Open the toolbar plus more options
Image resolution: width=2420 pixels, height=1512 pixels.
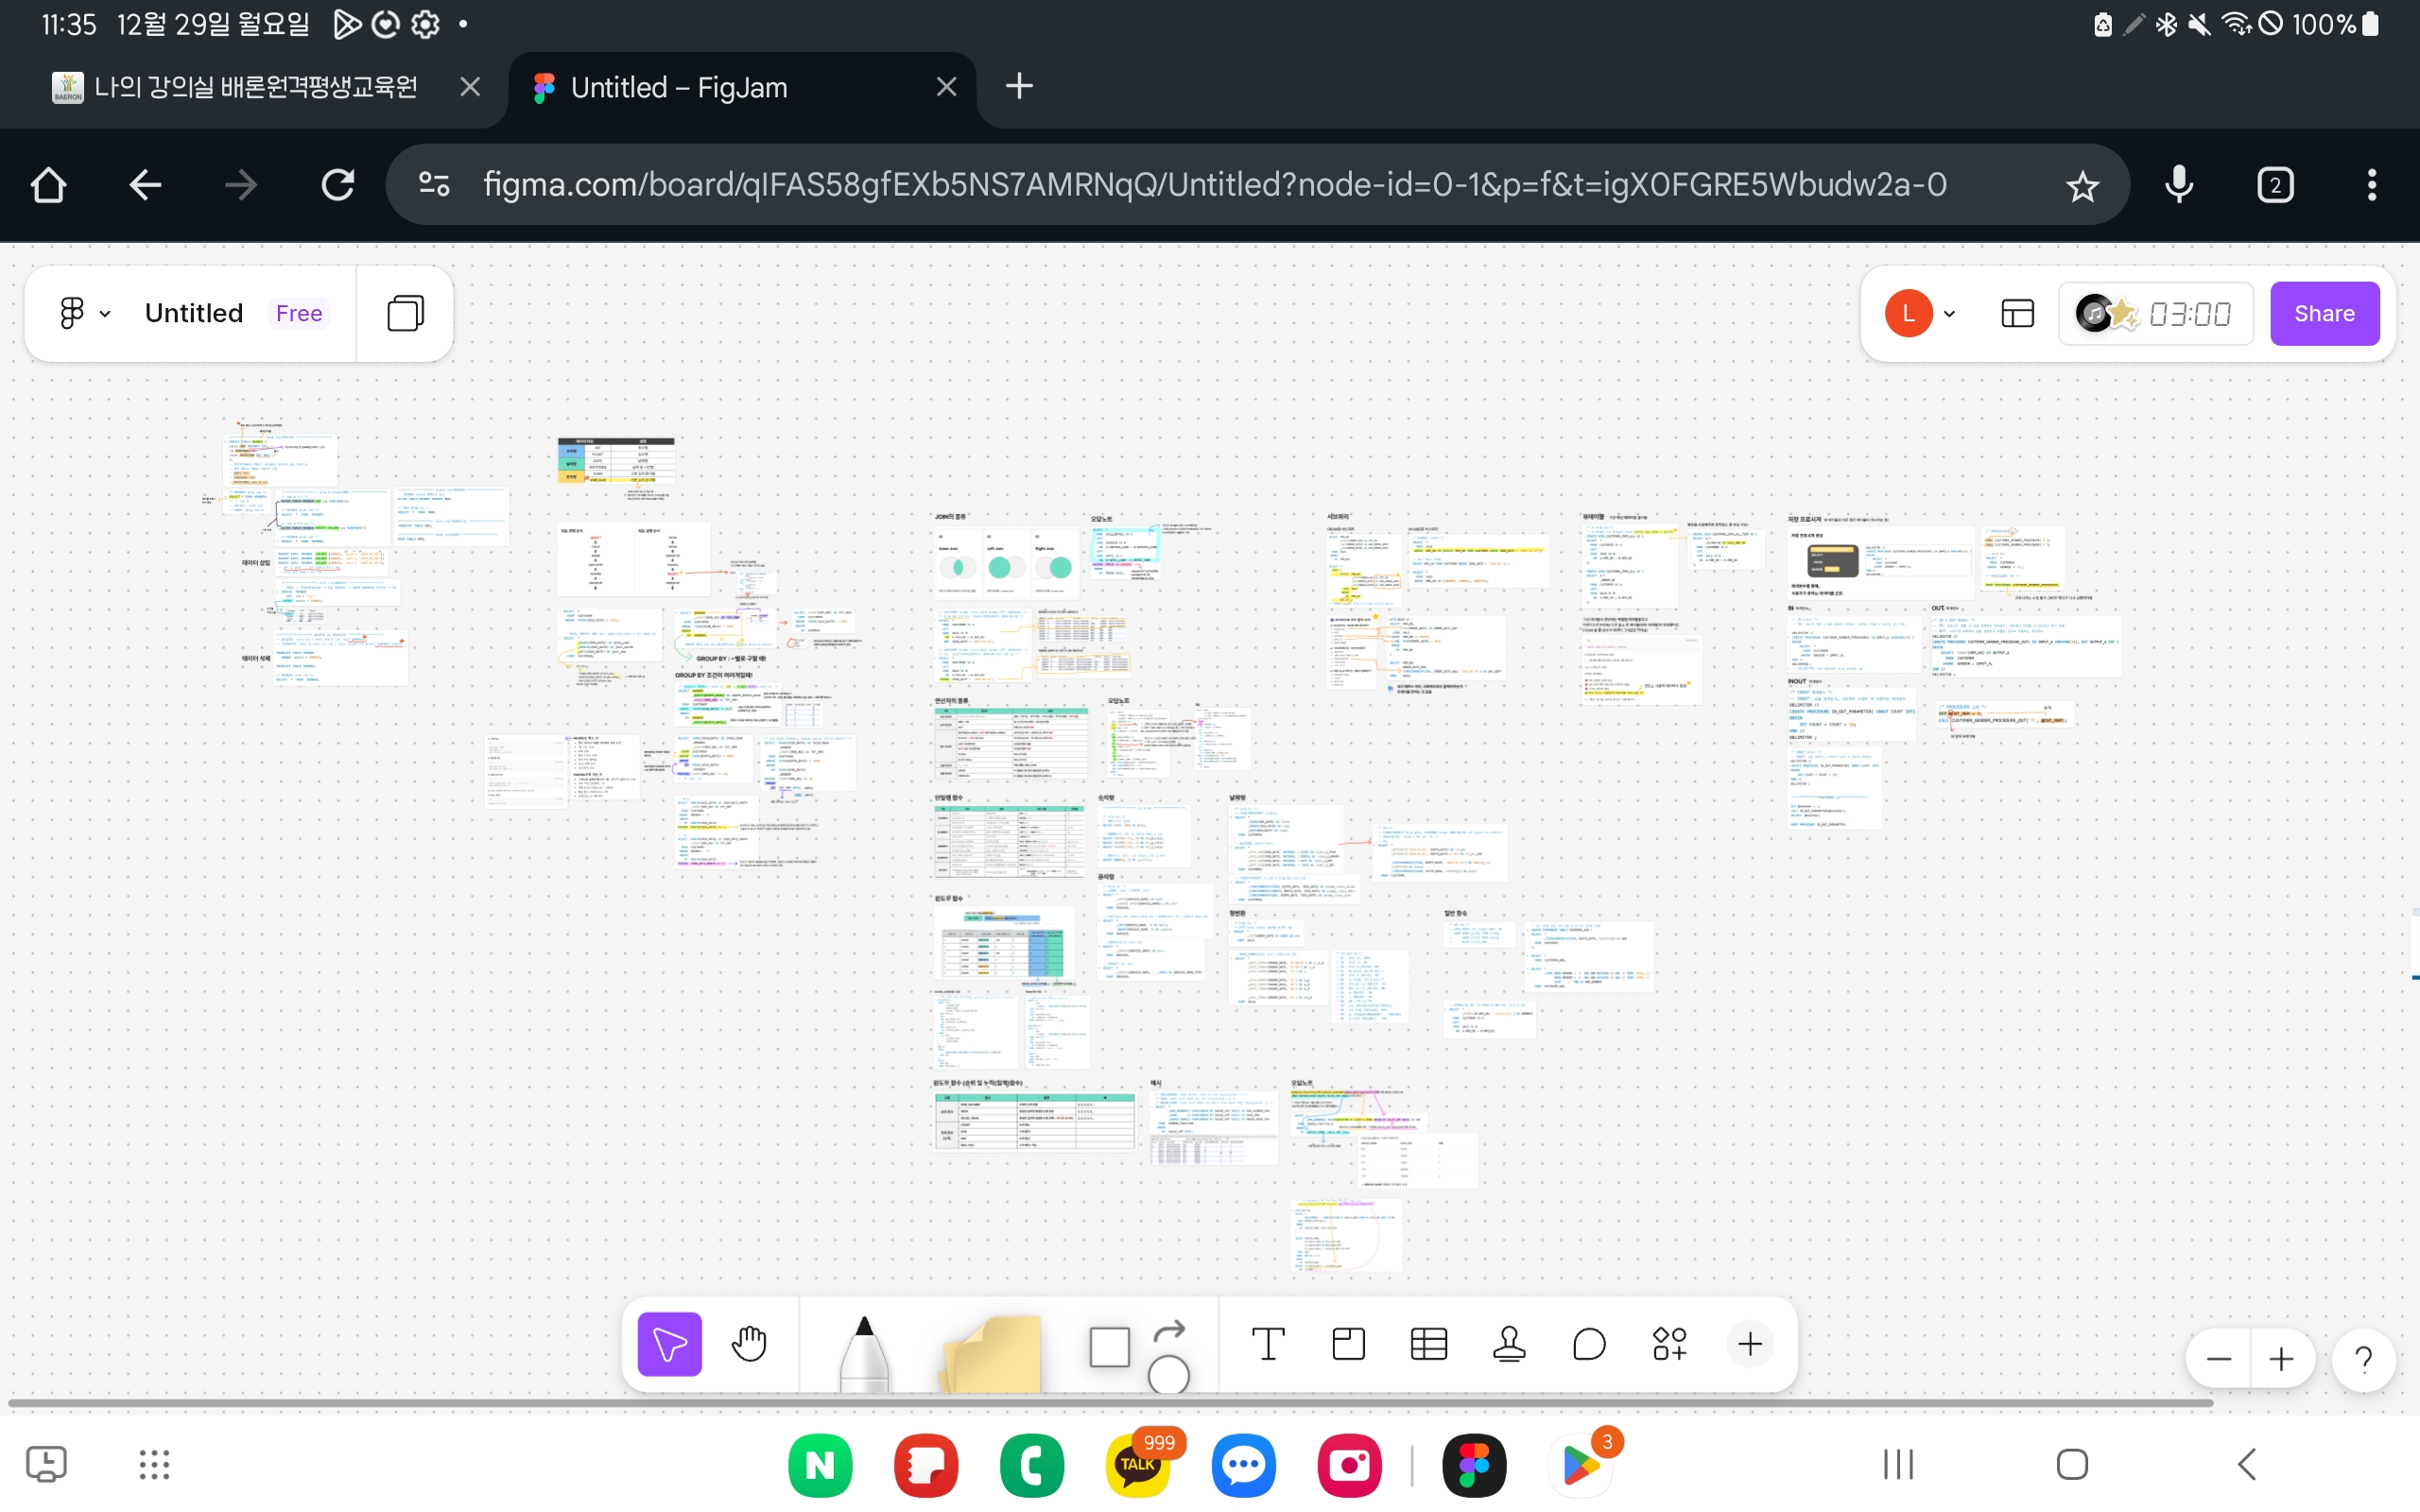[x=1750, y=1344]
